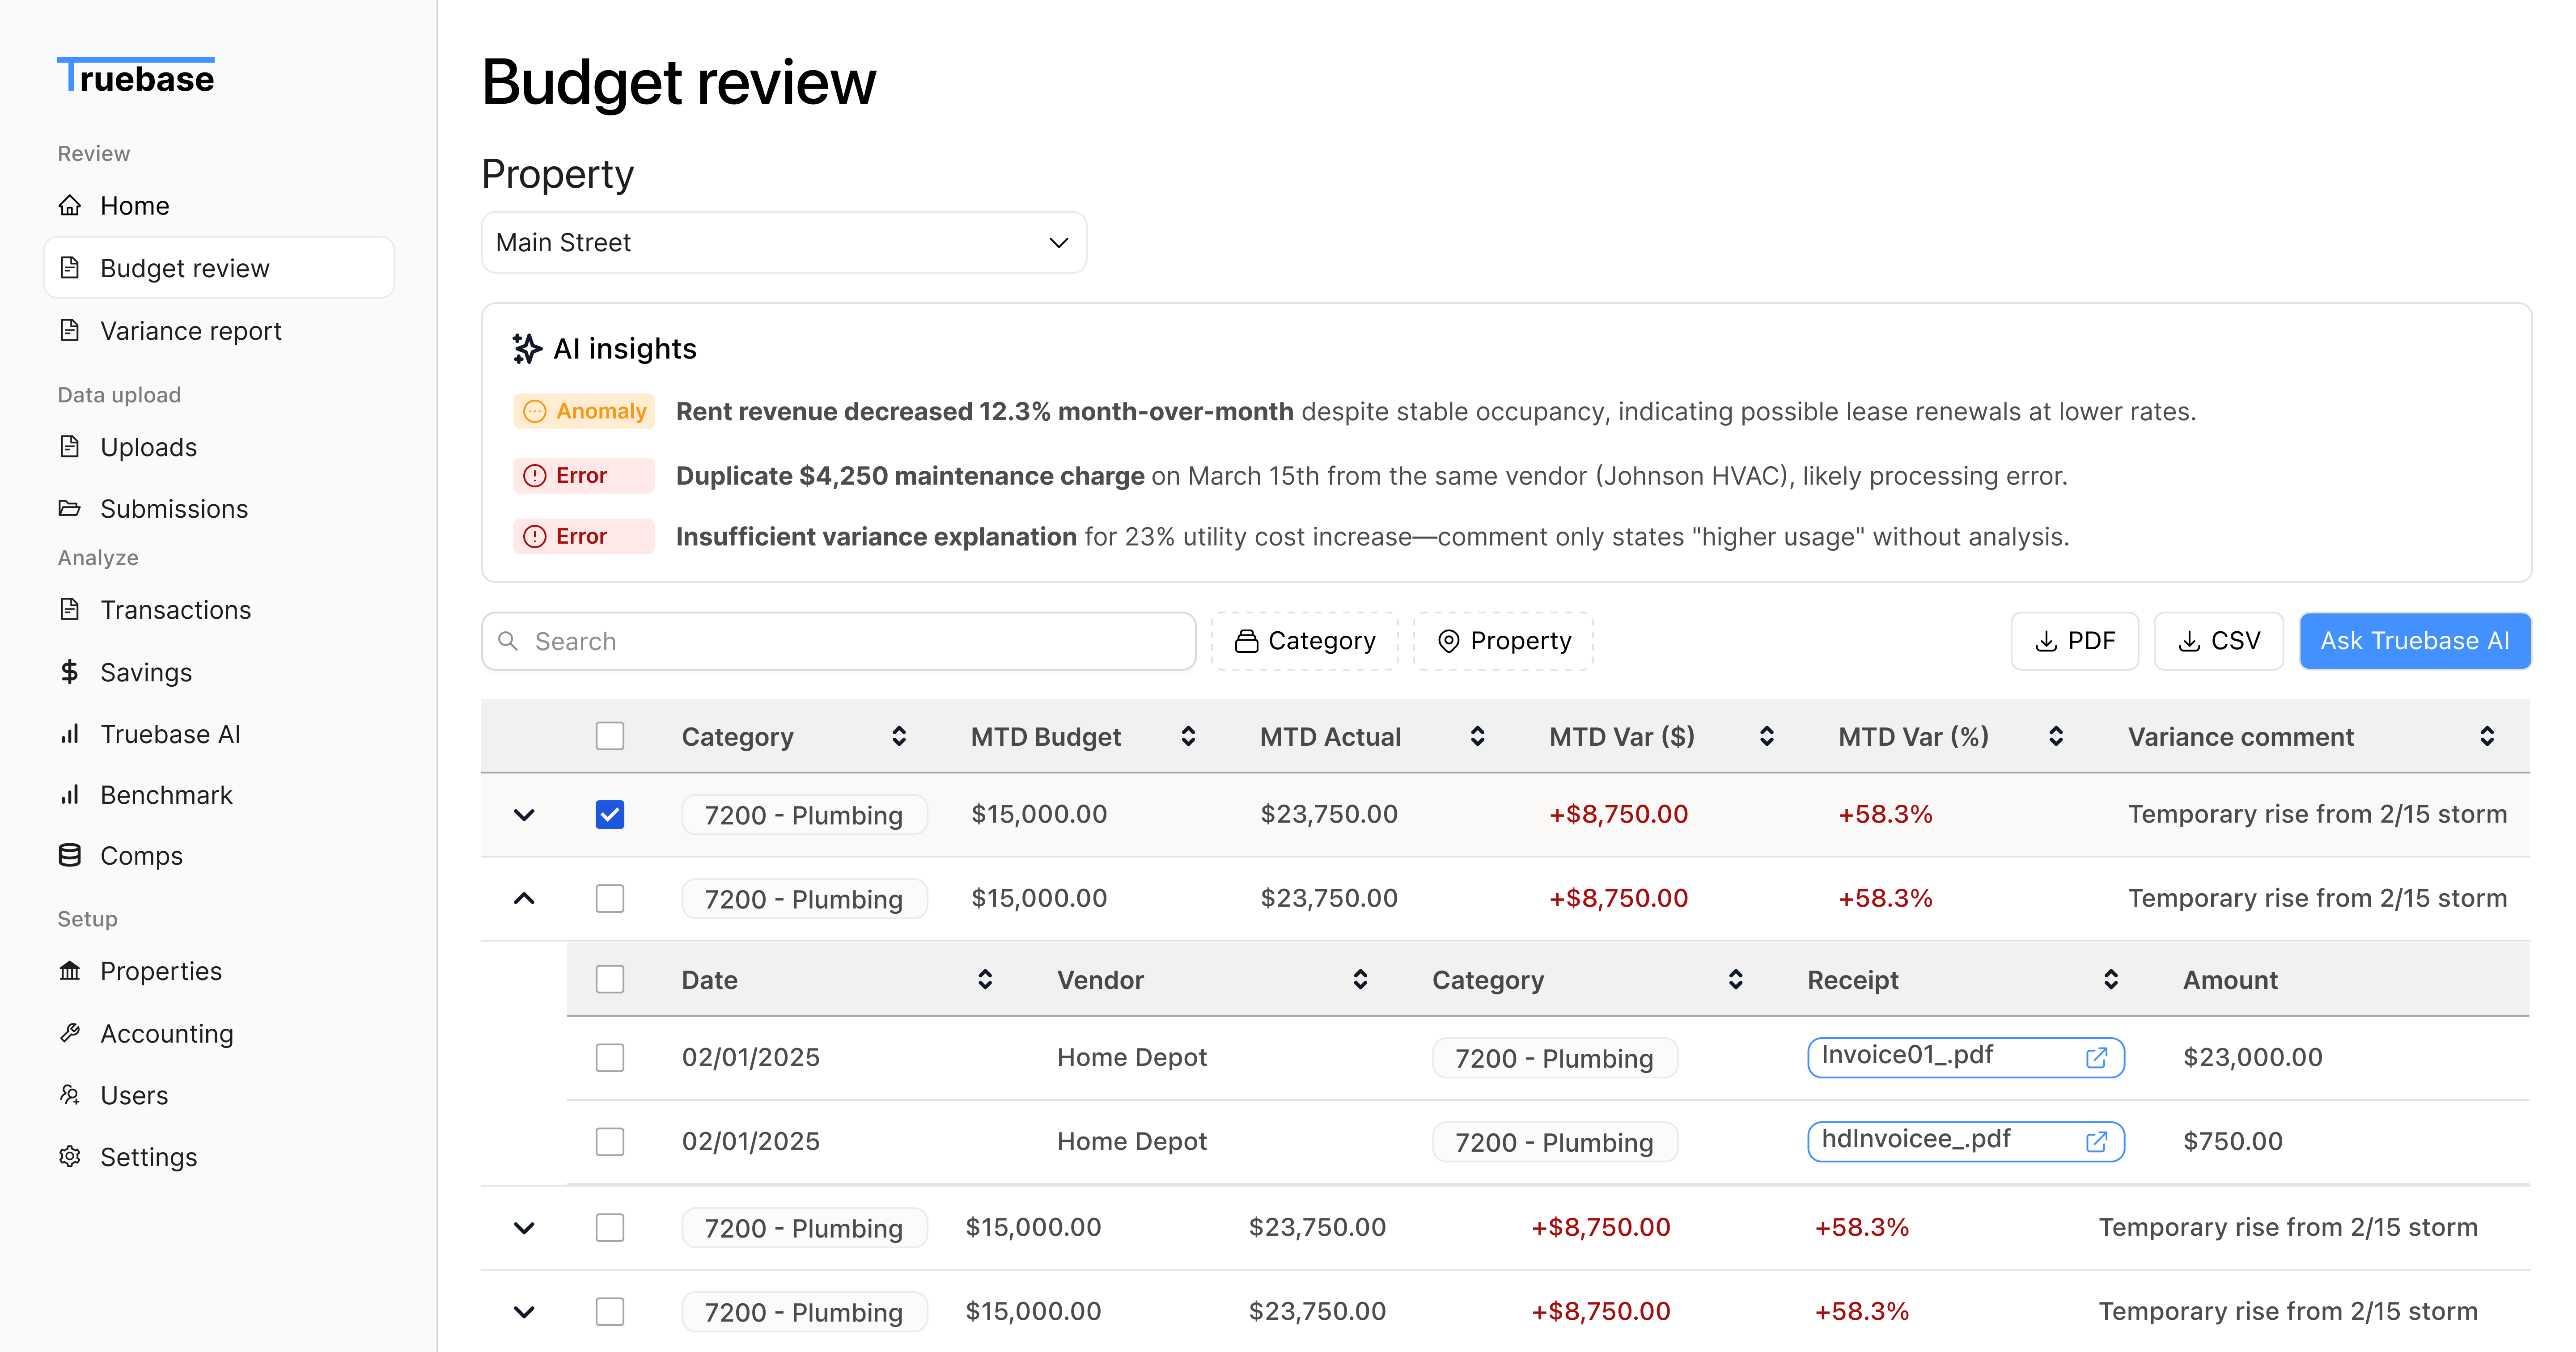Collapse the expanded second Plumbing row
2576x1352 pixels.
coord(524,898)
